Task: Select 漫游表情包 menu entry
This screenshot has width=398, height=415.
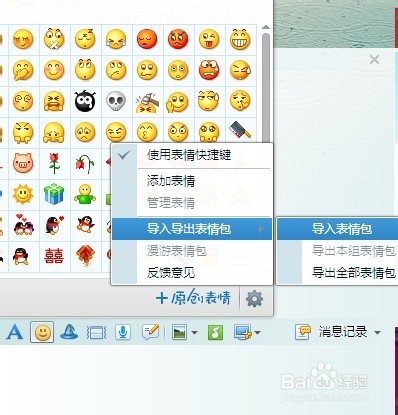Action: click(x=192, y=251)
